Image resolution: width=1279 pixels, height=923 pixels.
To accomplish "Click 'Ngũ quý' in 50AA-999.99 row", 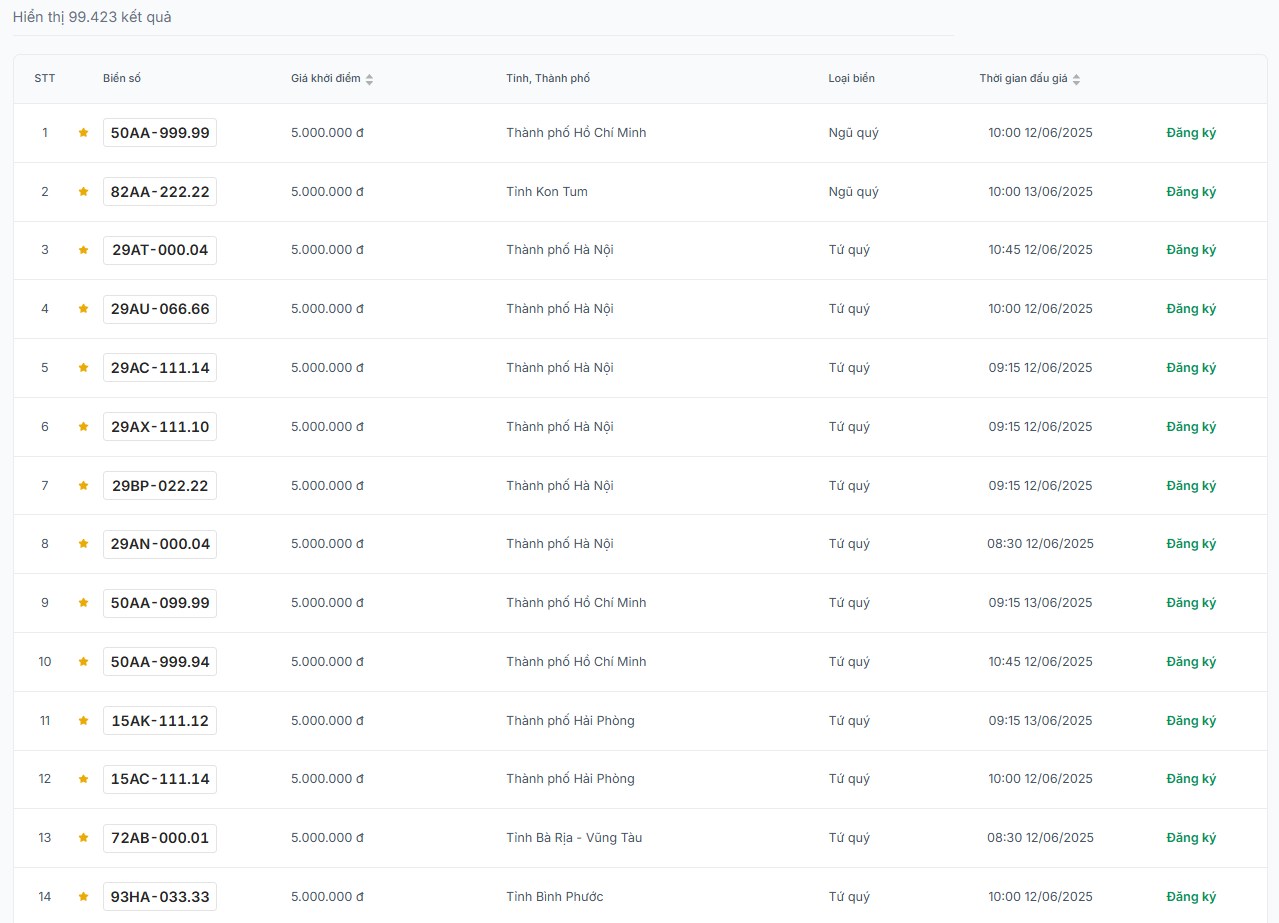I will click(x=853, y=133).
